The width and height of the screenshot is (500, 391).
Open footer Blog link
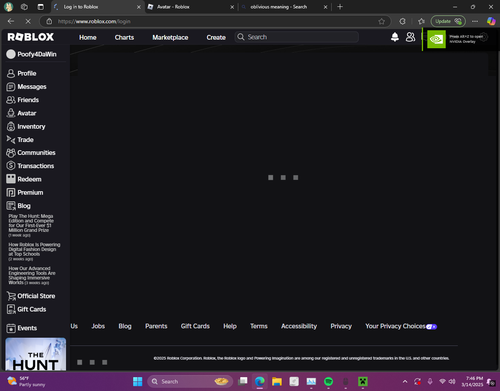tap(125, 326)
